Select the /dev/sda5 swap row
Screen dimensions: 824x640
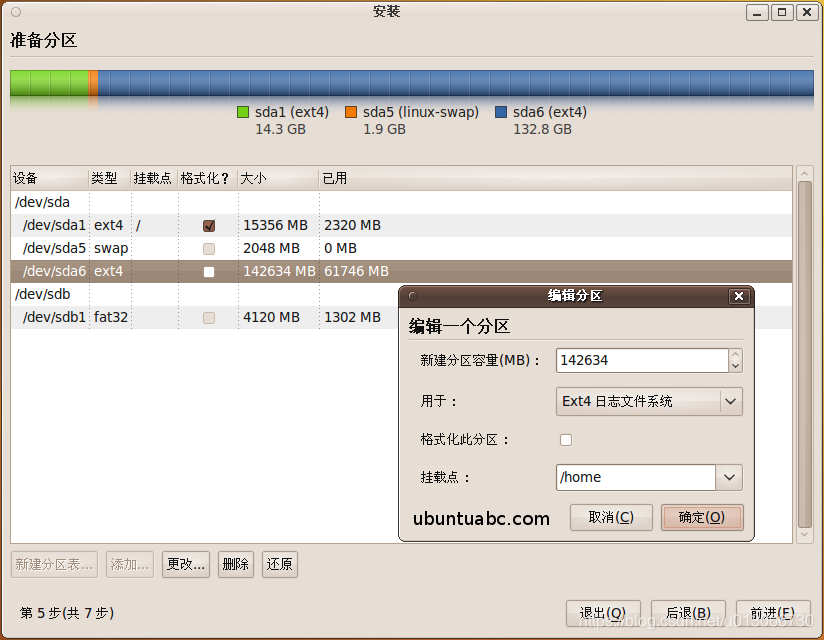tap(401, 249)
